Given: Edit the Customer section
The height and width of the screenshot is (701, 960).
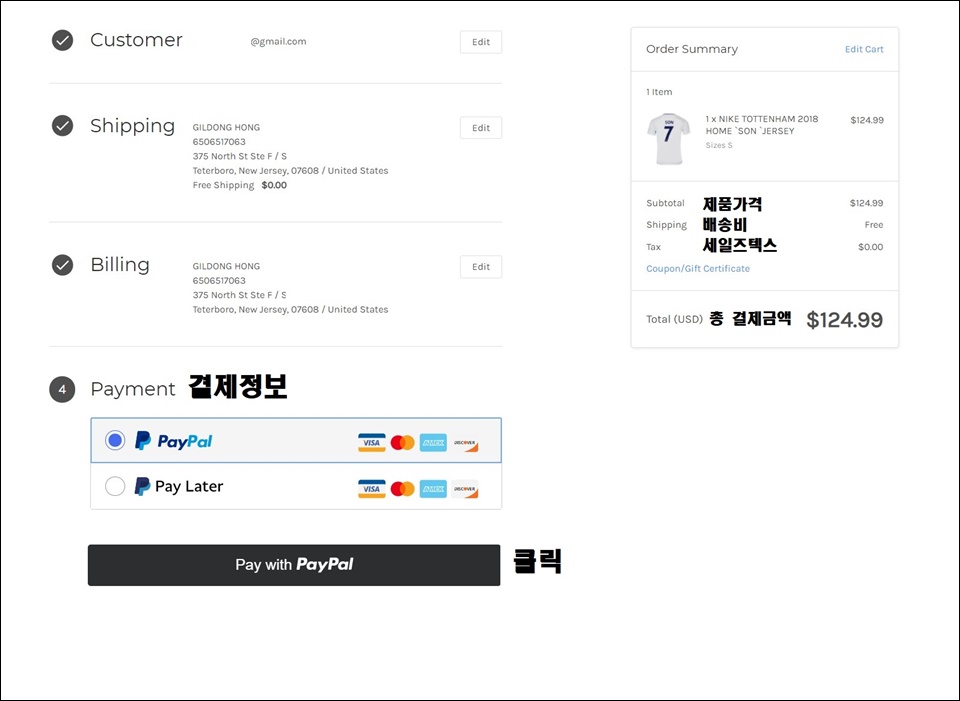Looking at the screenshot, I should [x=481, y=42].
